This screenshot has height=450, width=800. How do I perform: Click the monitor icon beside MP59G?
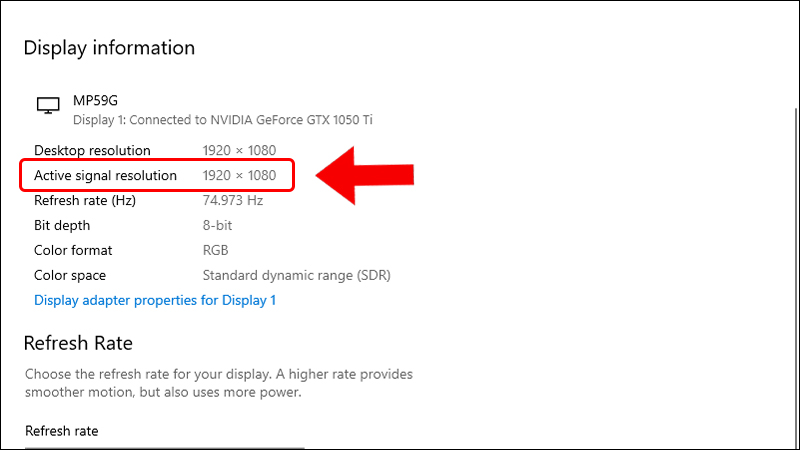tap(47, 105)
